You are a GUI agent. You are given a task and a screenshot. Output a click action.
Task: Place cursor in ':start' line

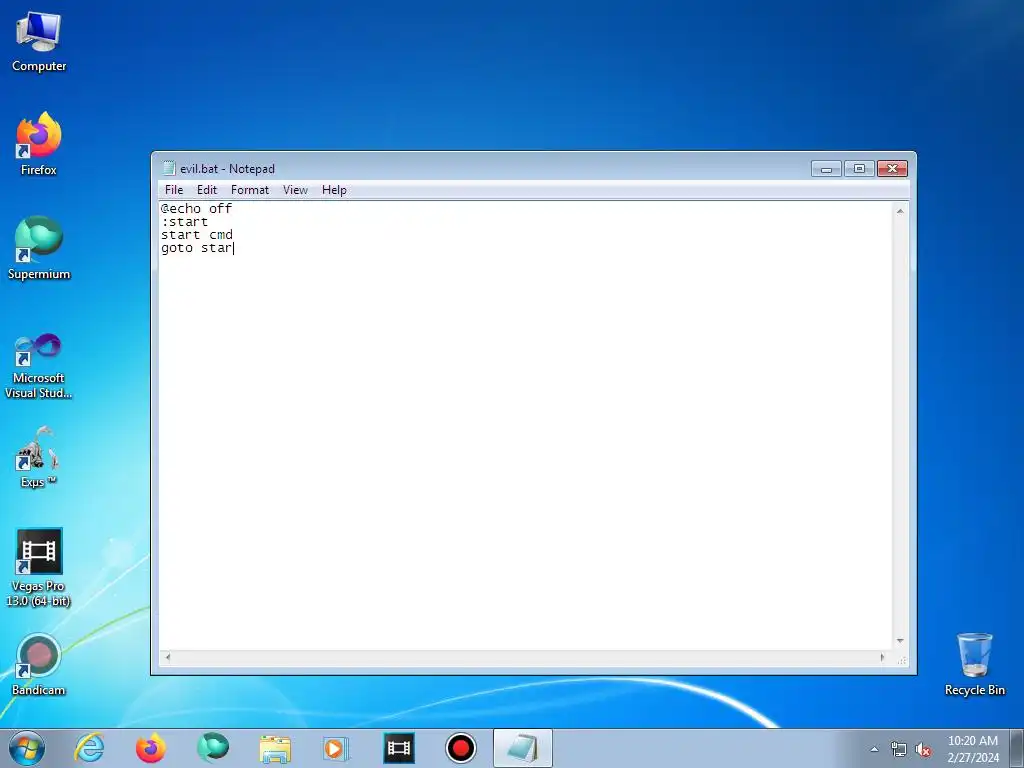point(184,221)
